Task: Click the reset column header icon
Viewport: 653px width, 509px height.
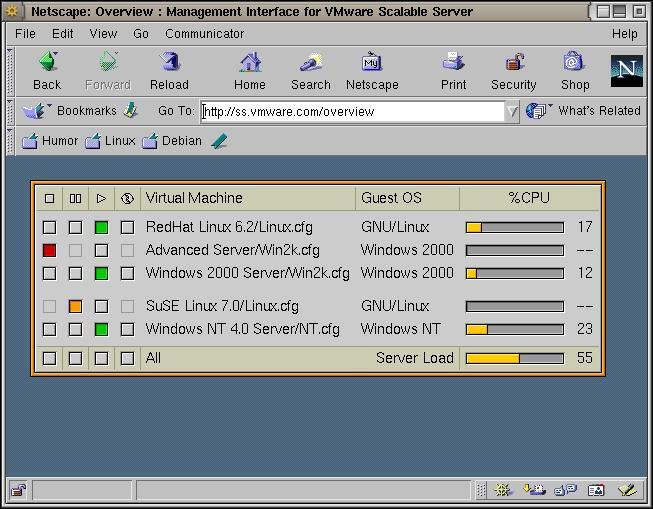Action: 127,198
